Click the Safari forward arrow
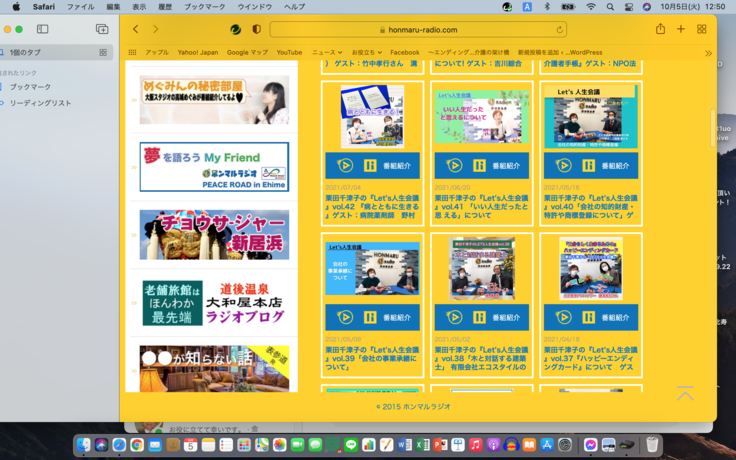 click(155, 30)
